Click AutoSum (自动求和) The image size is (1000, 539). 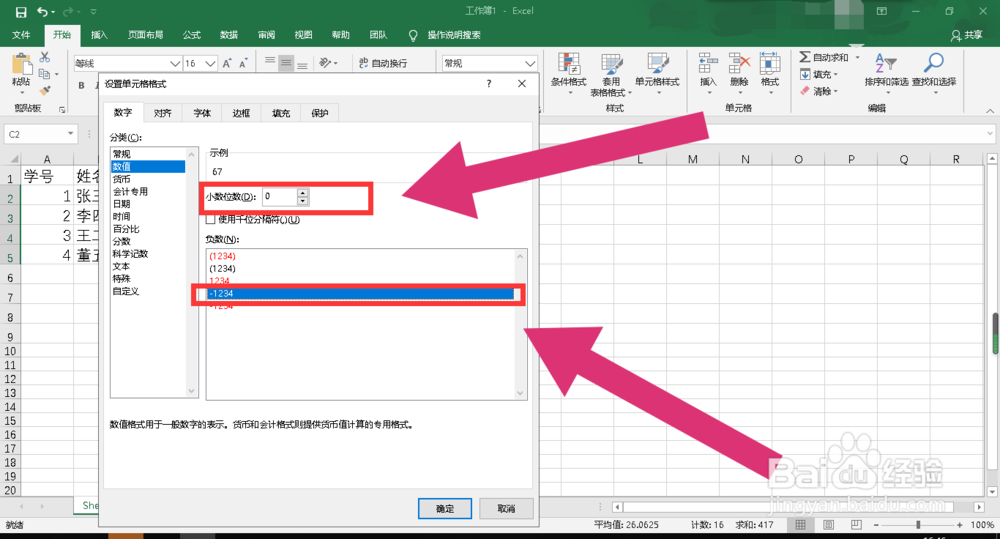(825, 57)
